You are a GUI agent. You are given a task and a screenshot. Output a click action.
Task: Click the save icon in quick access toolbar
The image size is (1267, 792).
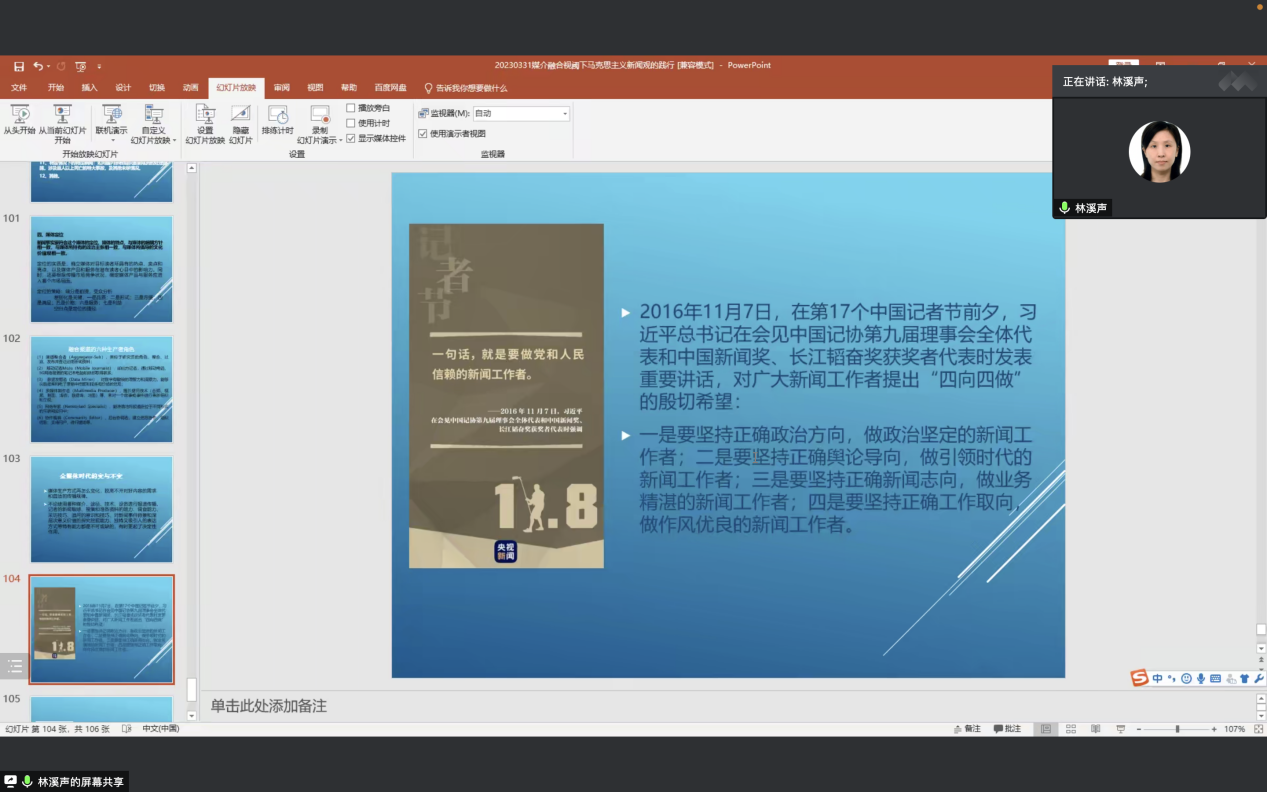(19, 66)
